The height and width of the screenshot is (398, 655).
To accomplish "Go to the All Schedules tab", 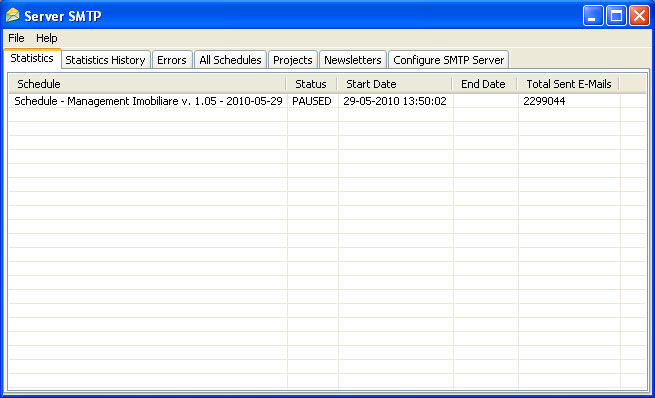I will pyautogui.click(x=230, y=60).
